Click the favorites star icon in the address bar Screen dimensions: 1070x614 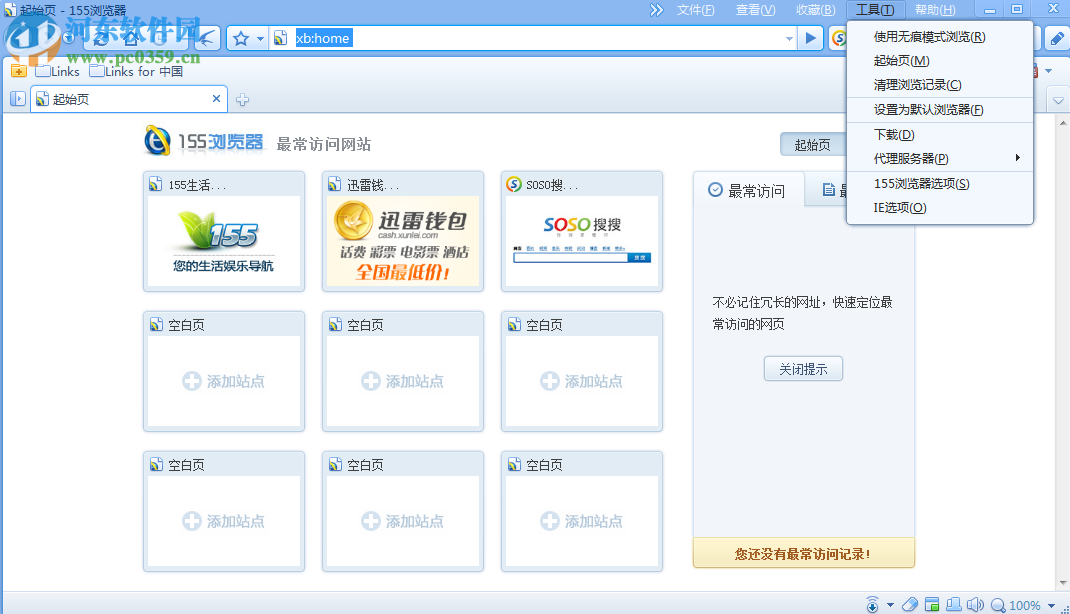241,39
